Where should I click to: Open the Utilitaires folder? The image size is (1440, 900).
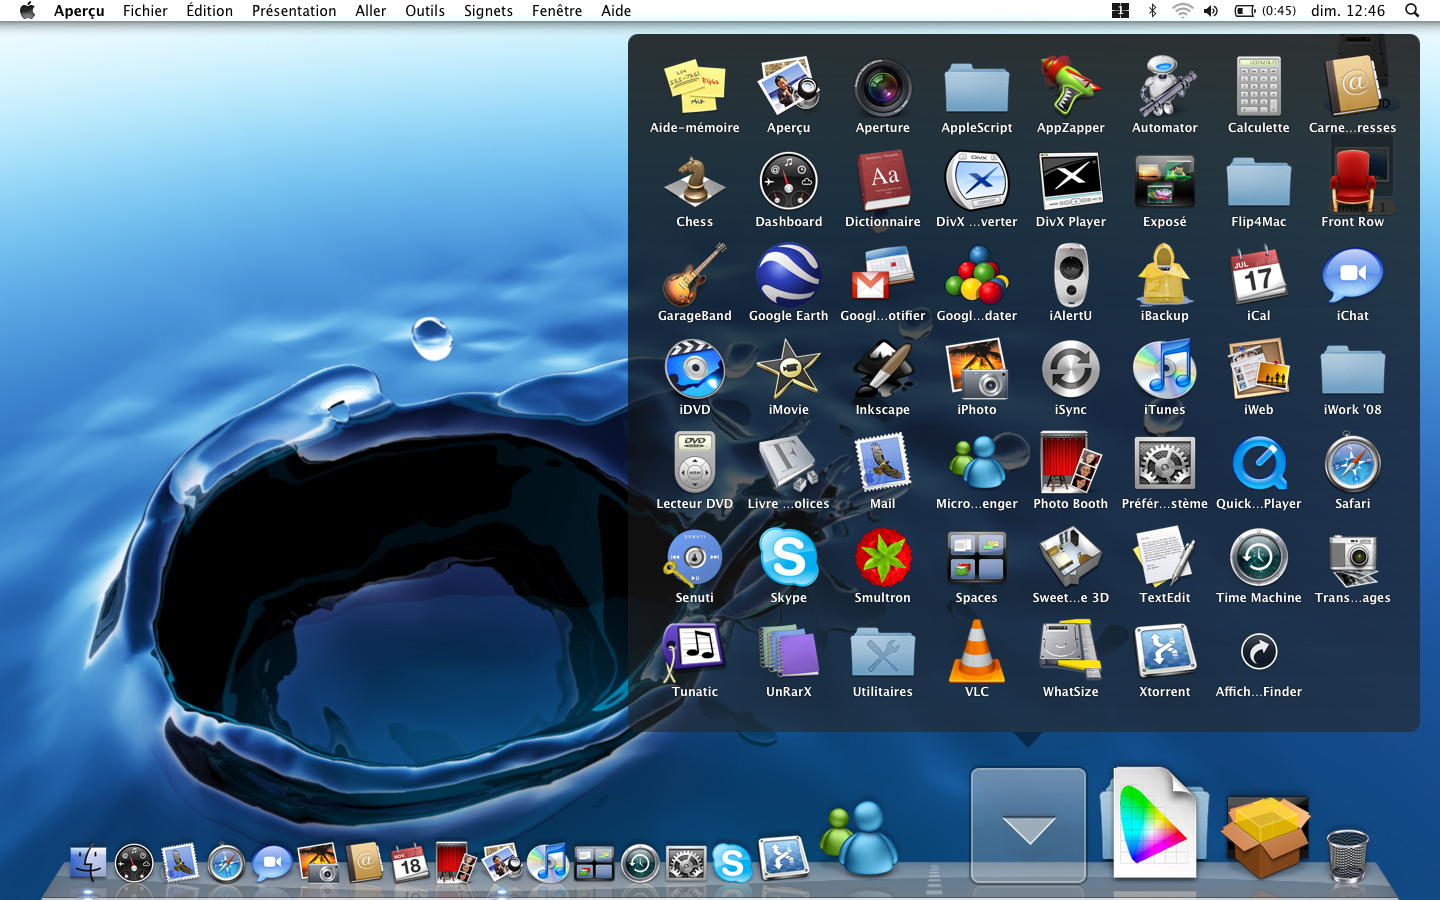(x=882, y=653)
